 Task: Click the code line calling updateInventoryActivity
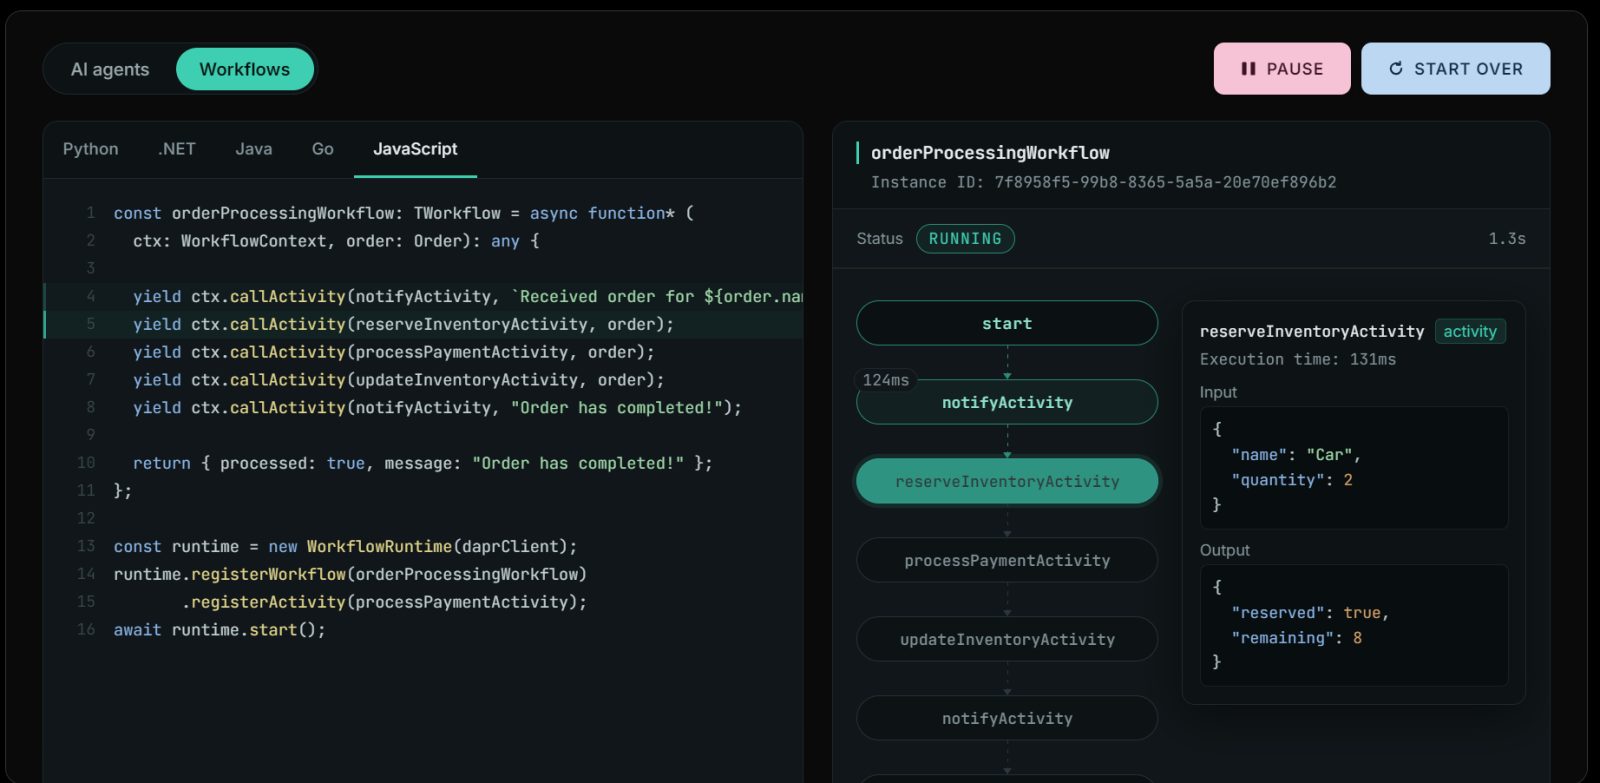(399, 380)
